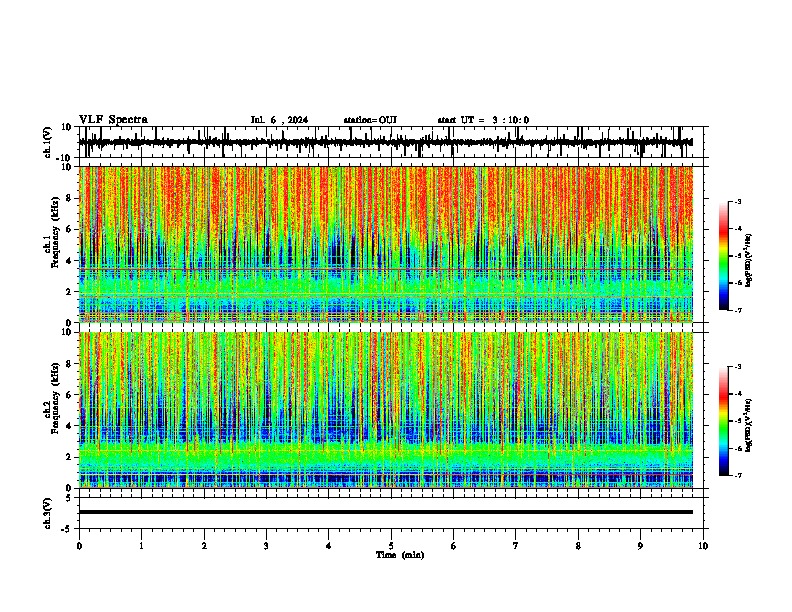
Task: Click the "5" tick on the time axis
Action: click(x=391, y=546)
